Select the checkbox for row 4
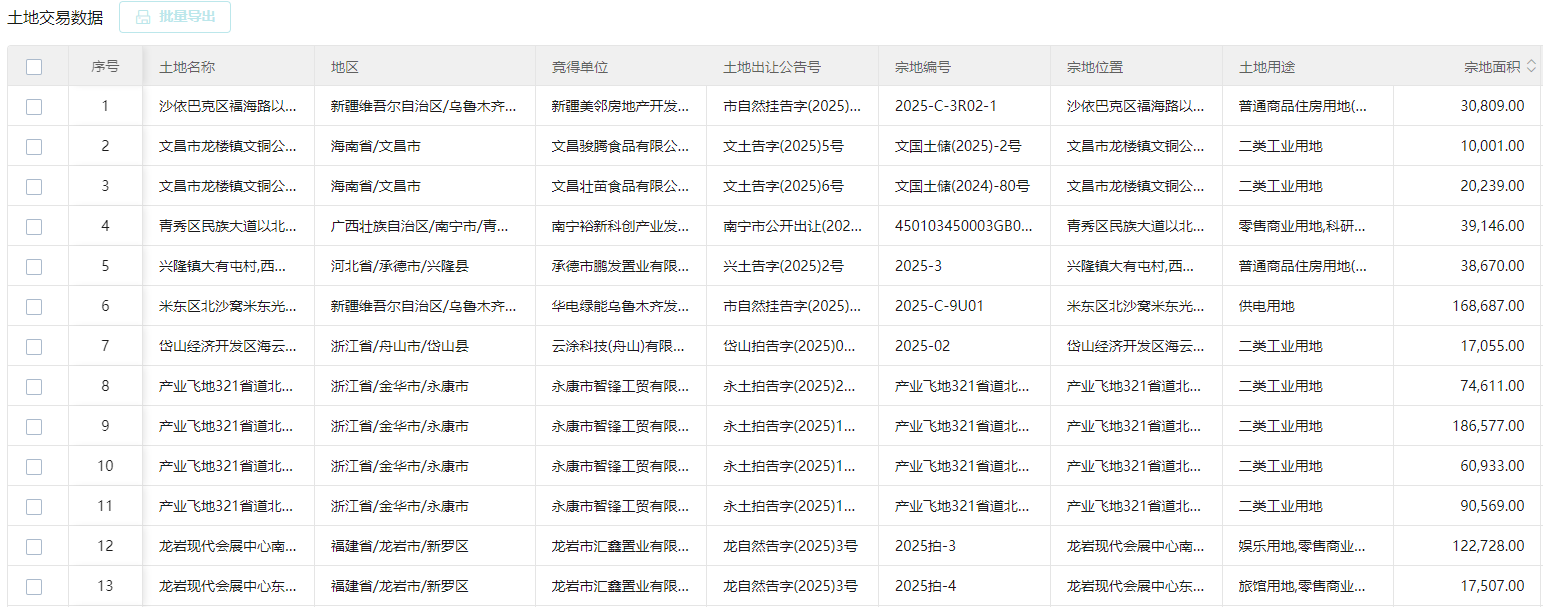 (34, 227)
